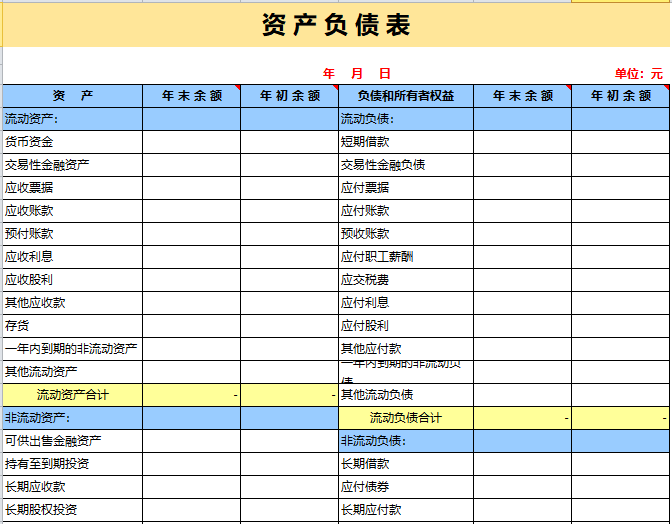
Task: Select the 负债和所有者权益 header cell
Action: 405,96
